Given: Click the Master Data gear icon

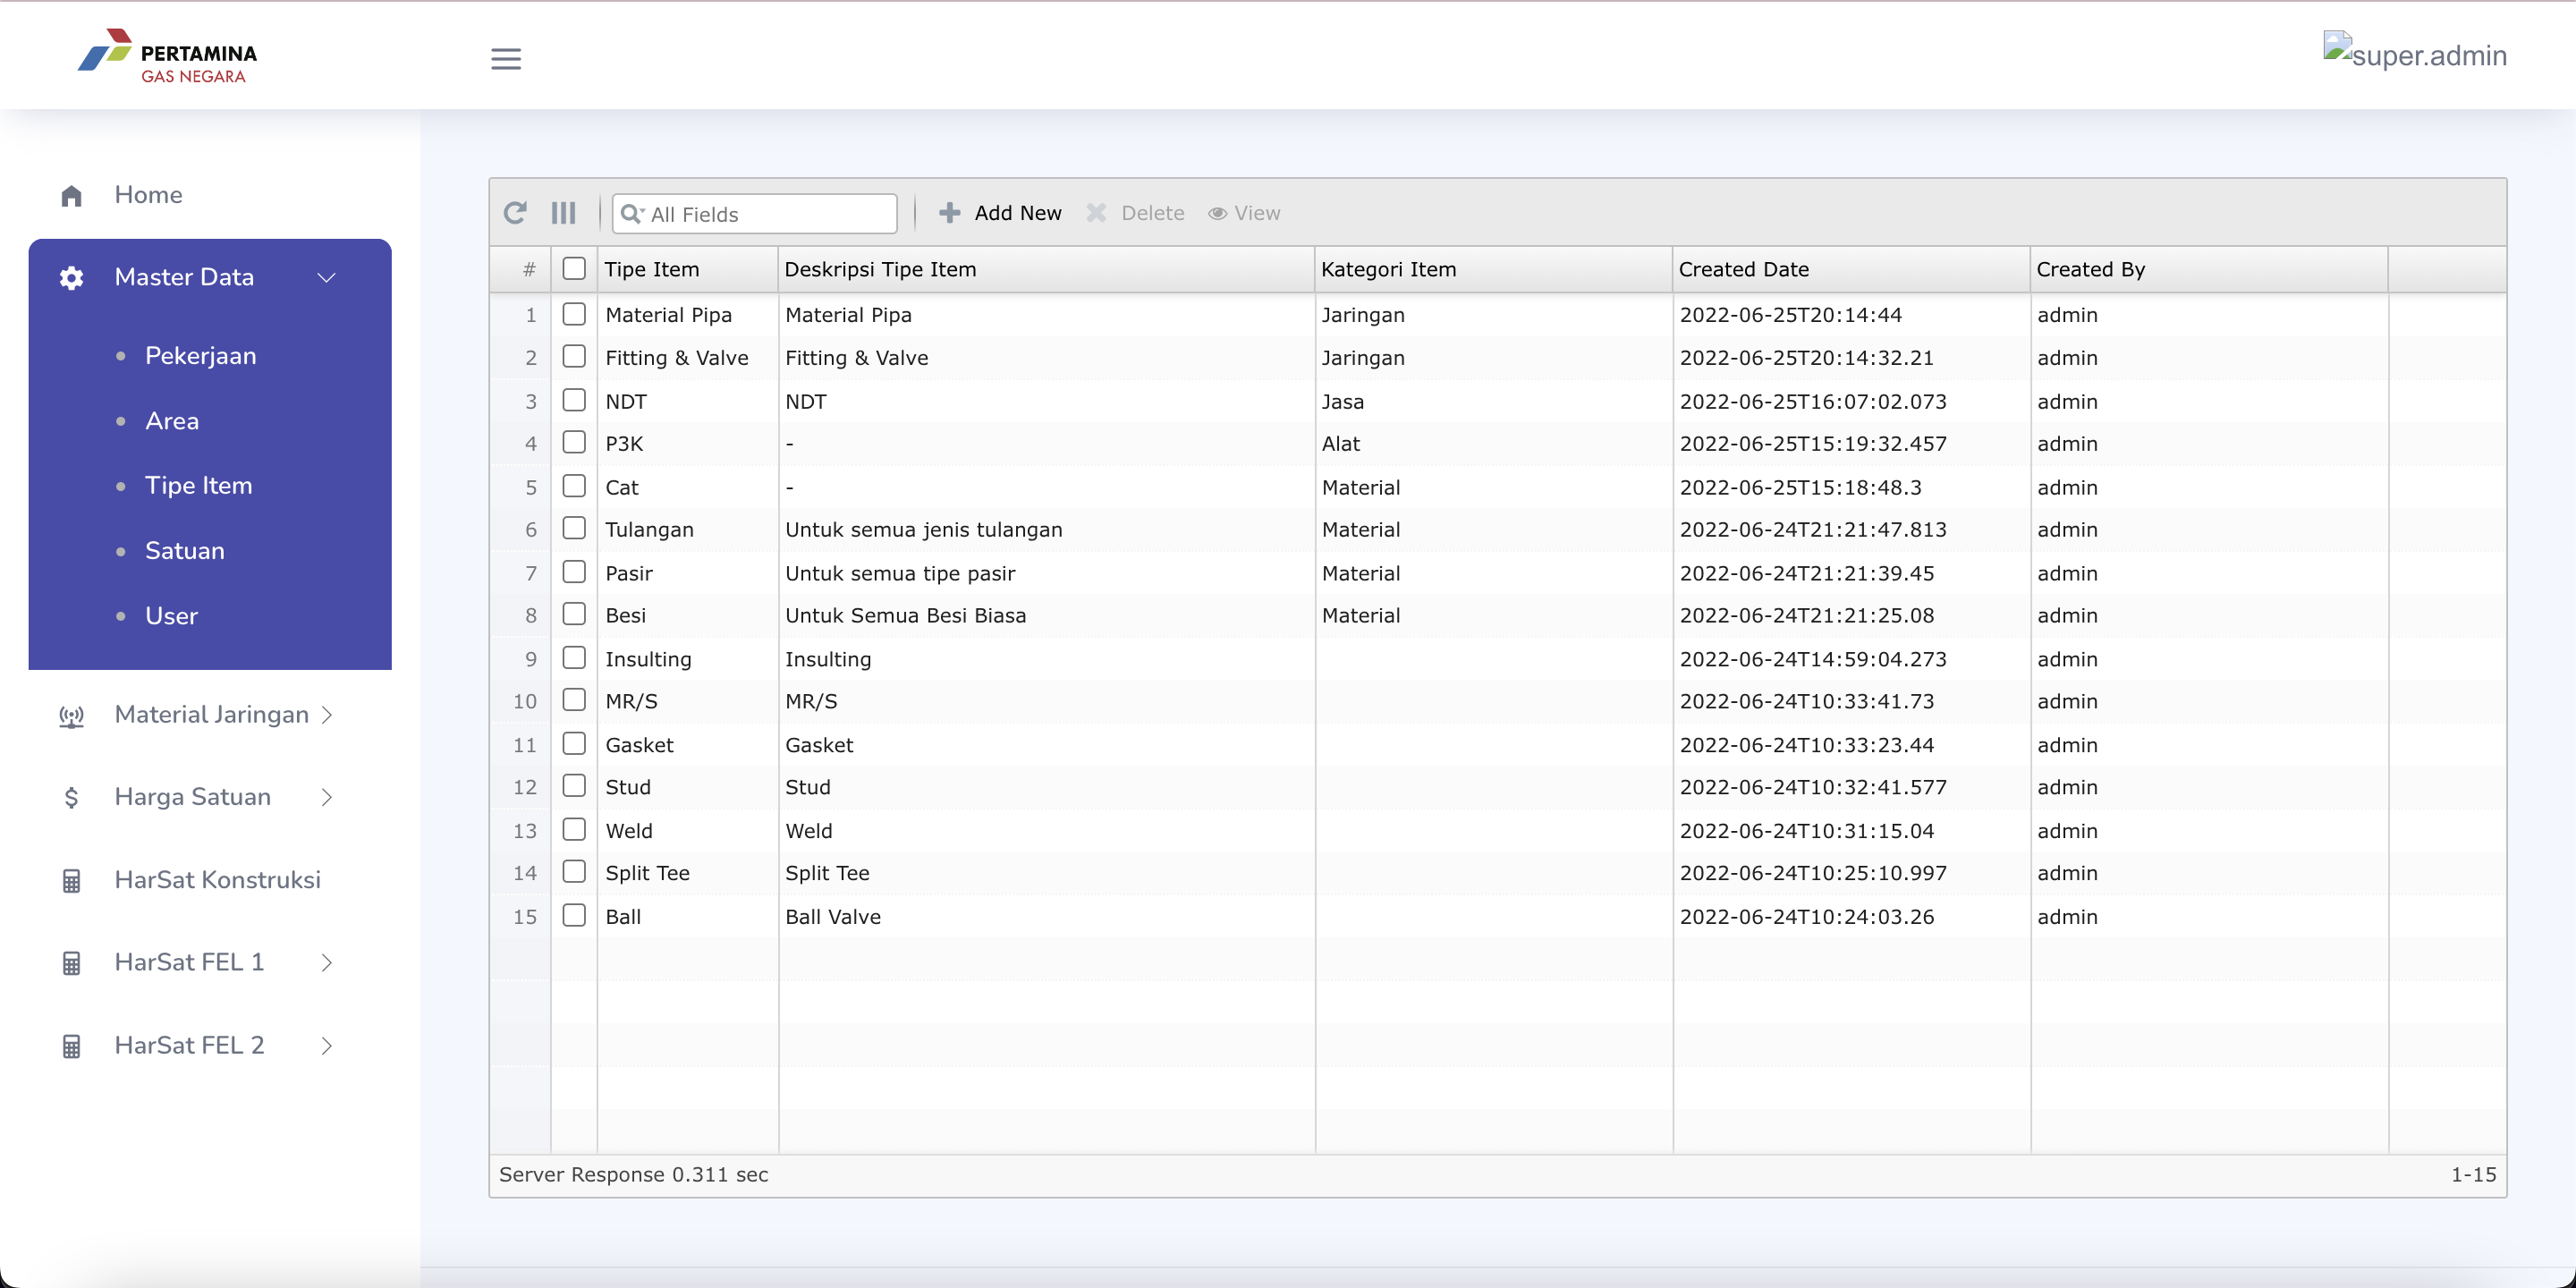Looking at the screenshot, I should (71, 278).
